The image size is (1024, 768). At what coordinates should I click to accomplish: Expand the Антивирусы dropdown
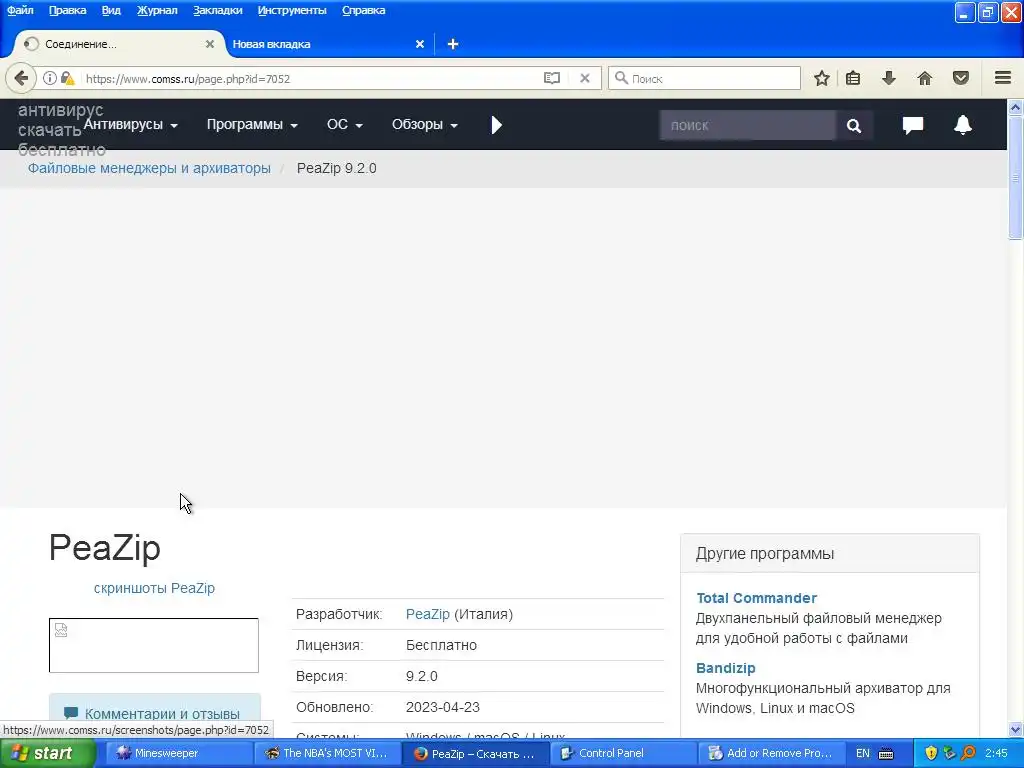coord(131,124)
